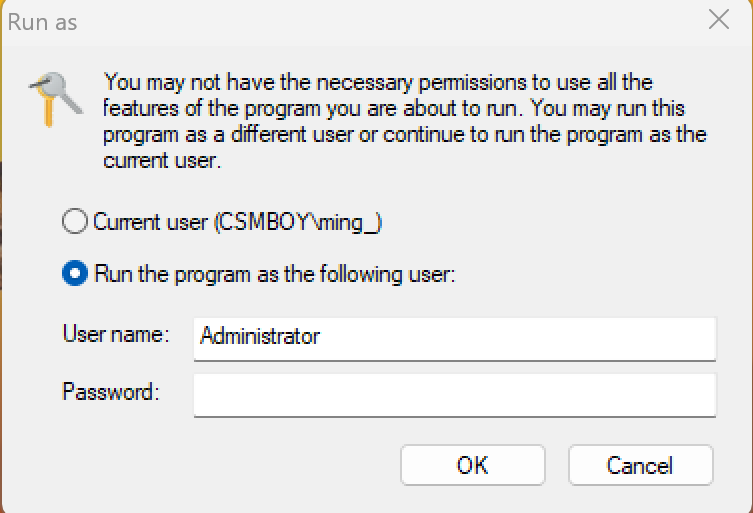Image resolution: width=753 pixels, height=513 pixels.
Task: Click the "User name:" label
Action: [x=117, y=334]
